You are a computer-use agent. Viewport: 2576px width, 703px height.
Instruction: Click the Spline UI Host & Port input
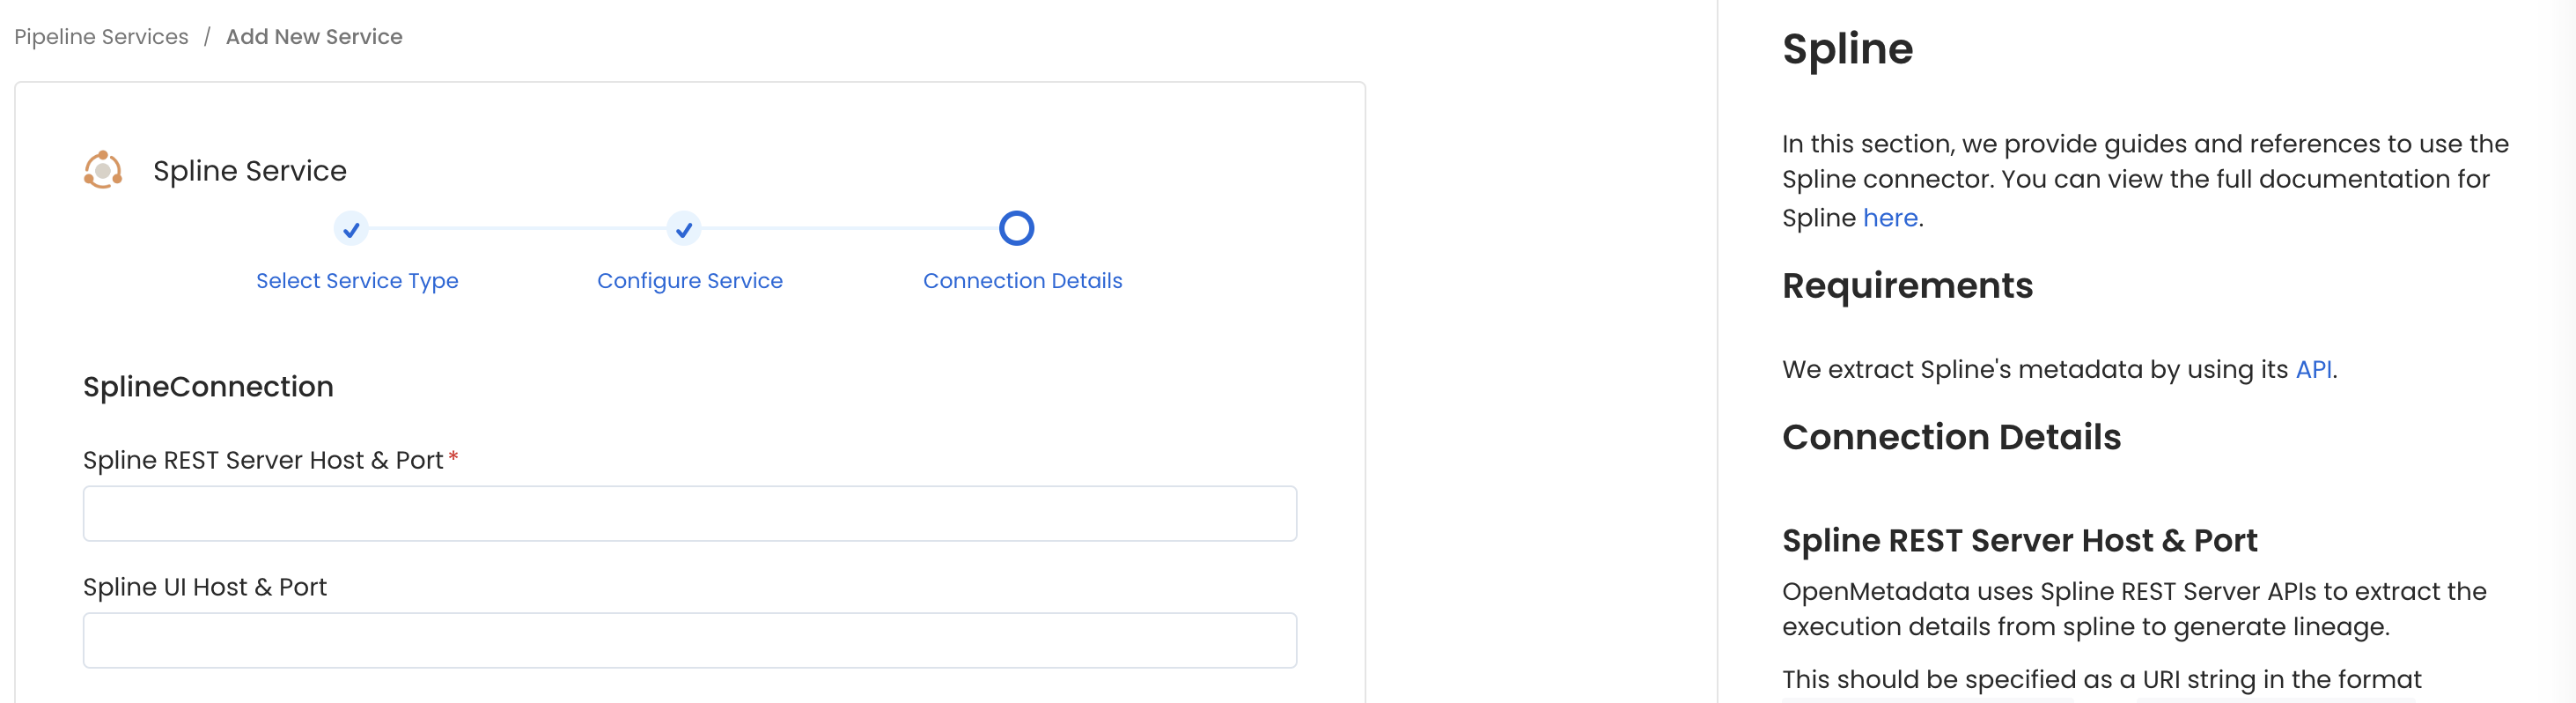(690, 640)
